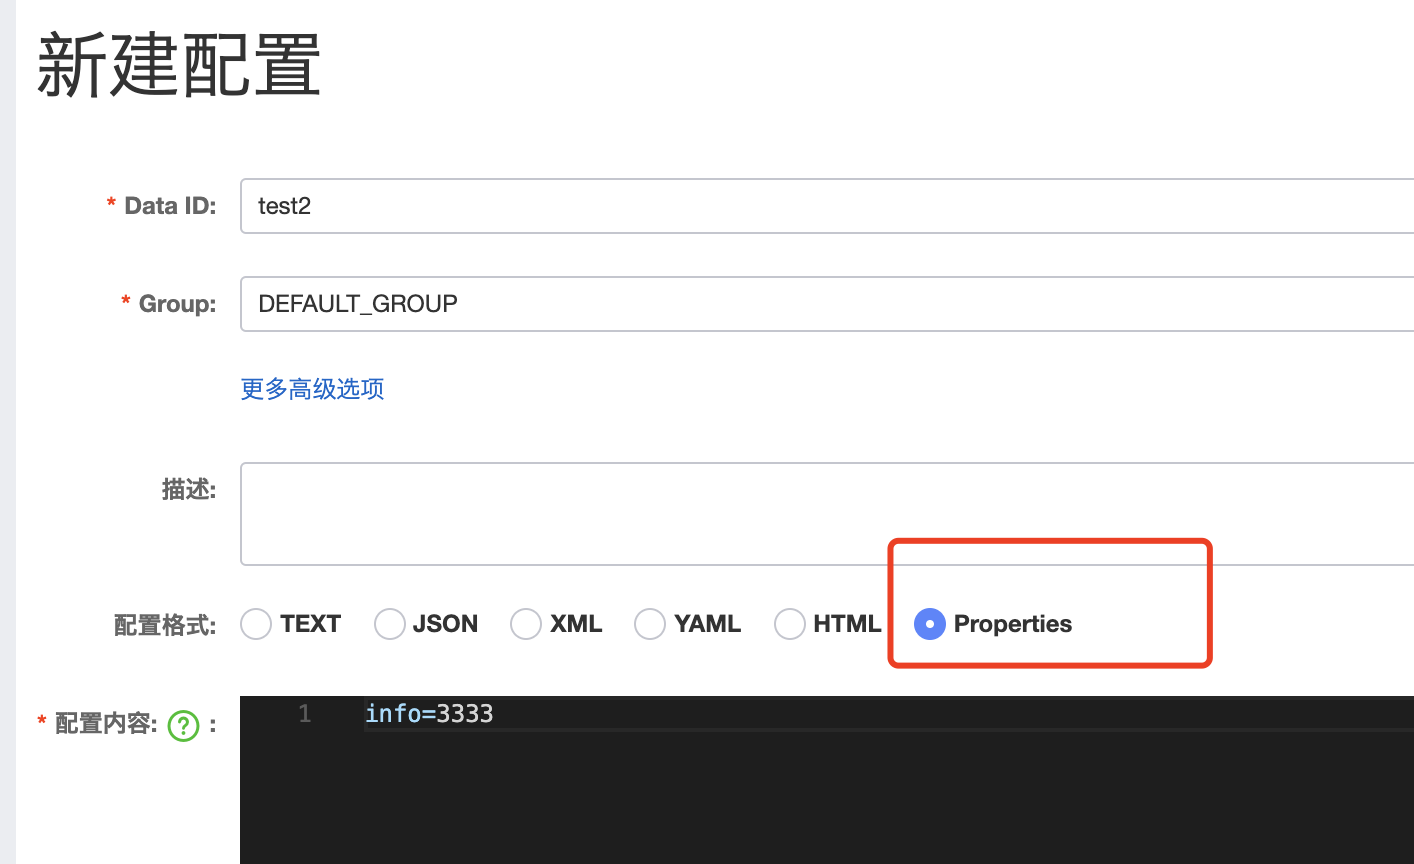The image size is (1414, 864).
Task: Click the green help icon beside 配置内容
Action: (x=184, y=725)
